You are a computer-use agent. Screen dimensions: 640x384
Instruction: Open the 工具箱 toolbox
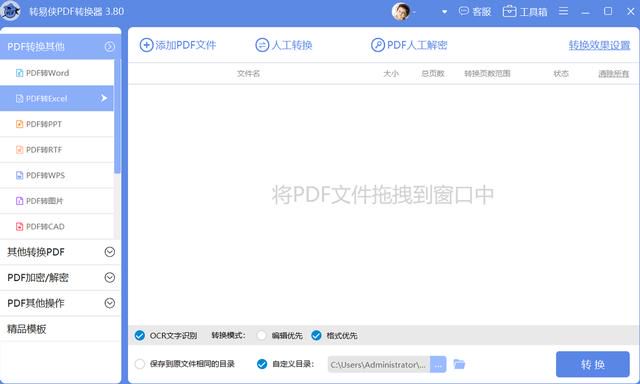tap(524, 12)
